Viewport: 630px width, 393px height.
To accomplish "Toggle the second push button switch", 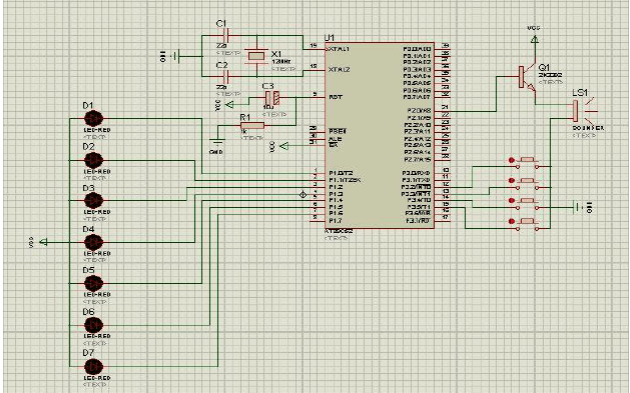I will (527, 184).
